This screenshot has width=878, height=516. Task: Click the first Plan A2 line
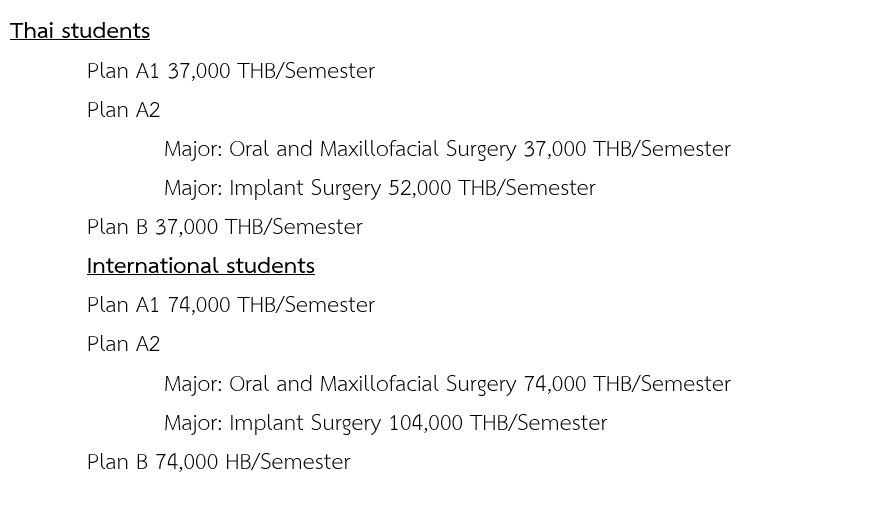(x=124, y=110)
